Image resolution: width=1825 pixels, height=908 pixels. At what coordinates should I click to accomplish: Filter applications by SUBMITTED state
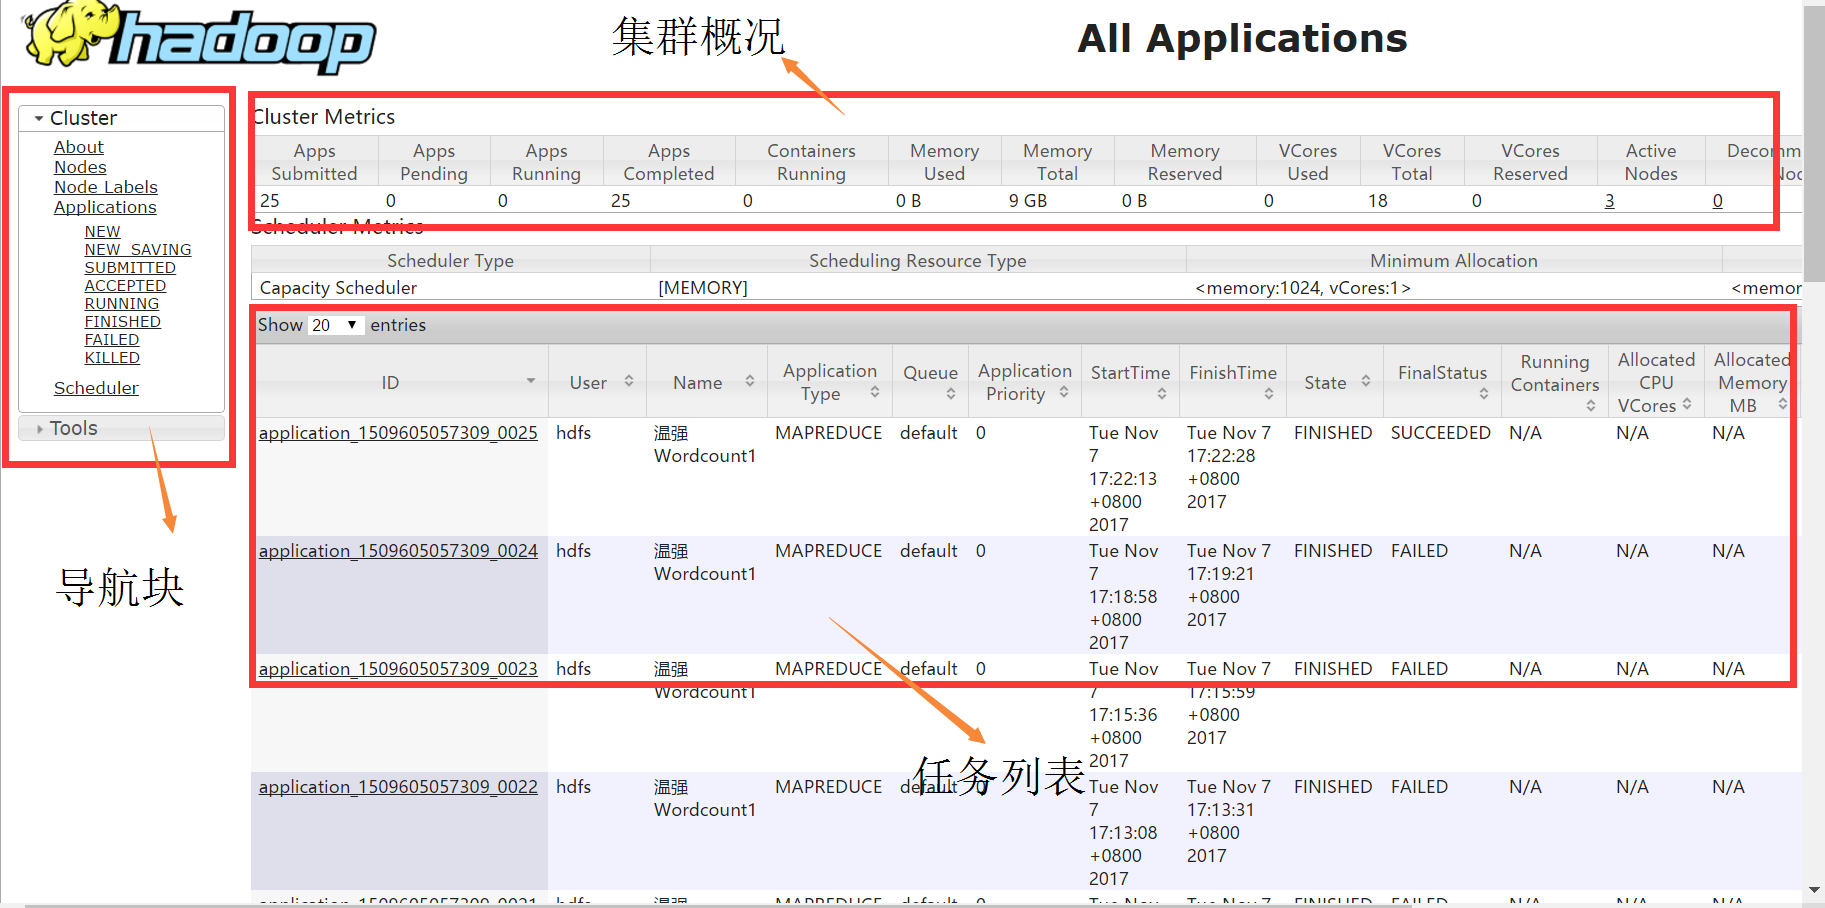(130, 267)
